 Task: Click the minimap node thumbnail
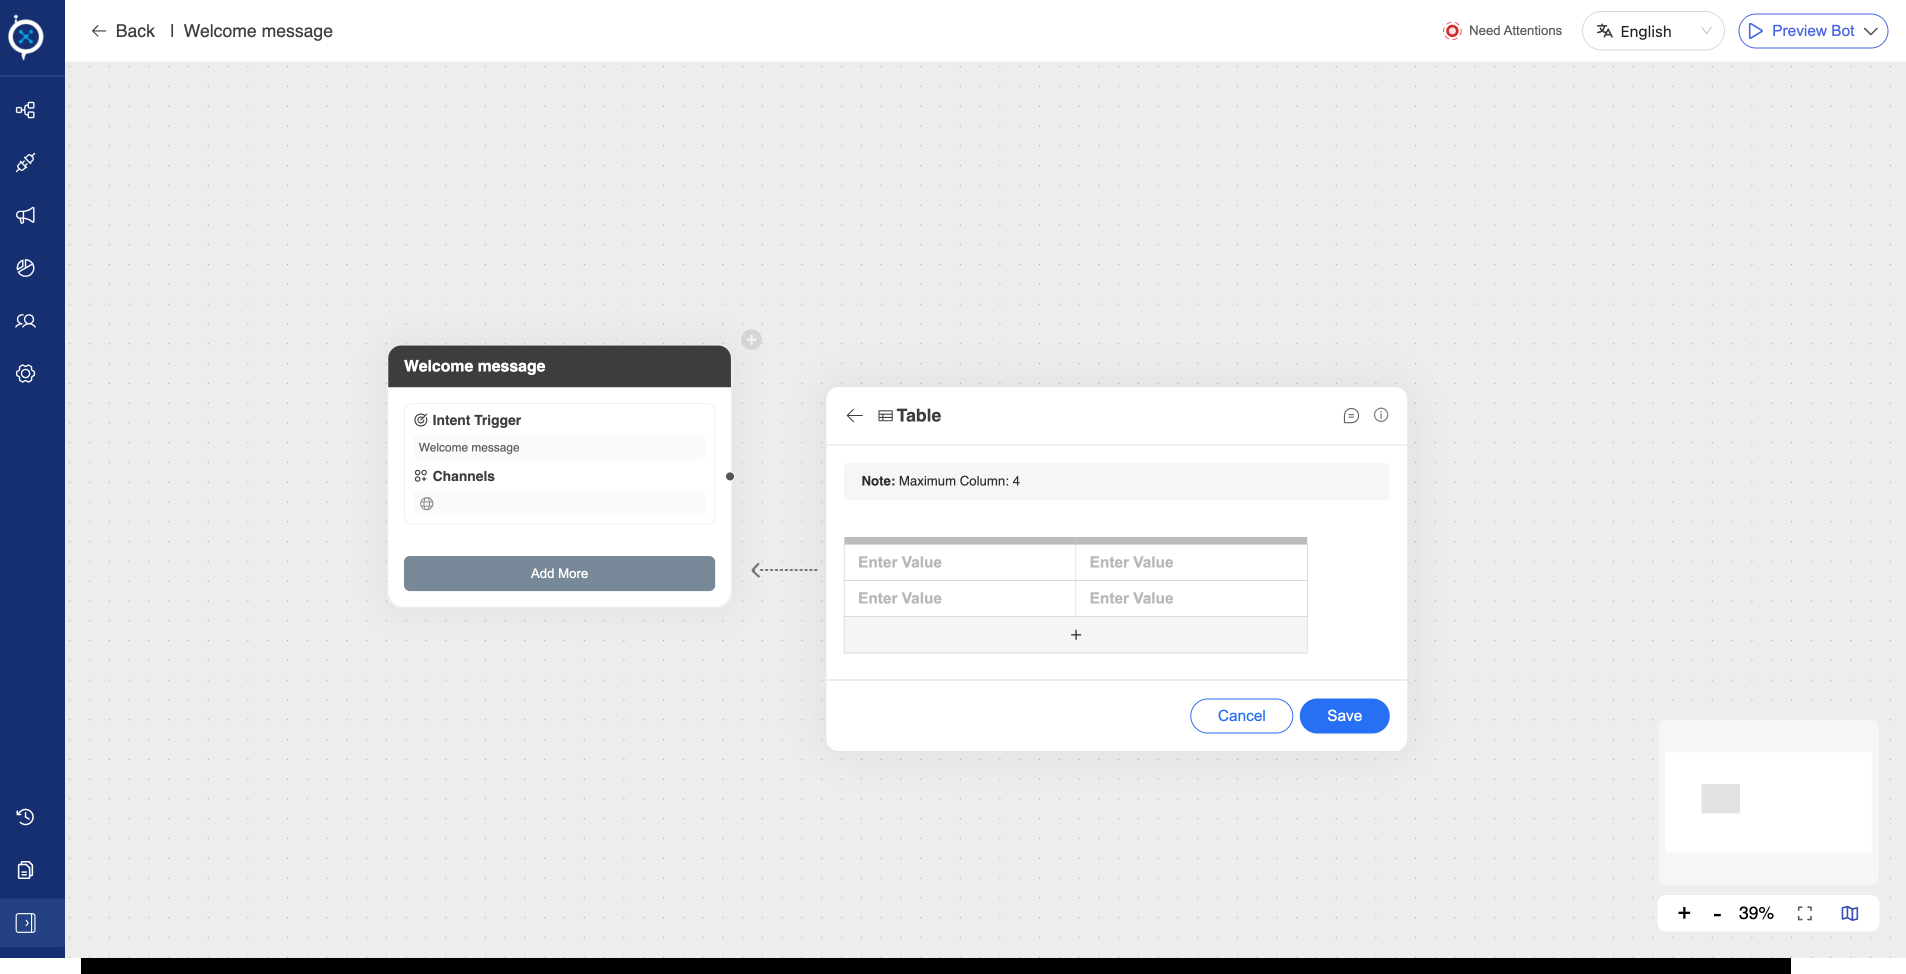click(1720, 798)
